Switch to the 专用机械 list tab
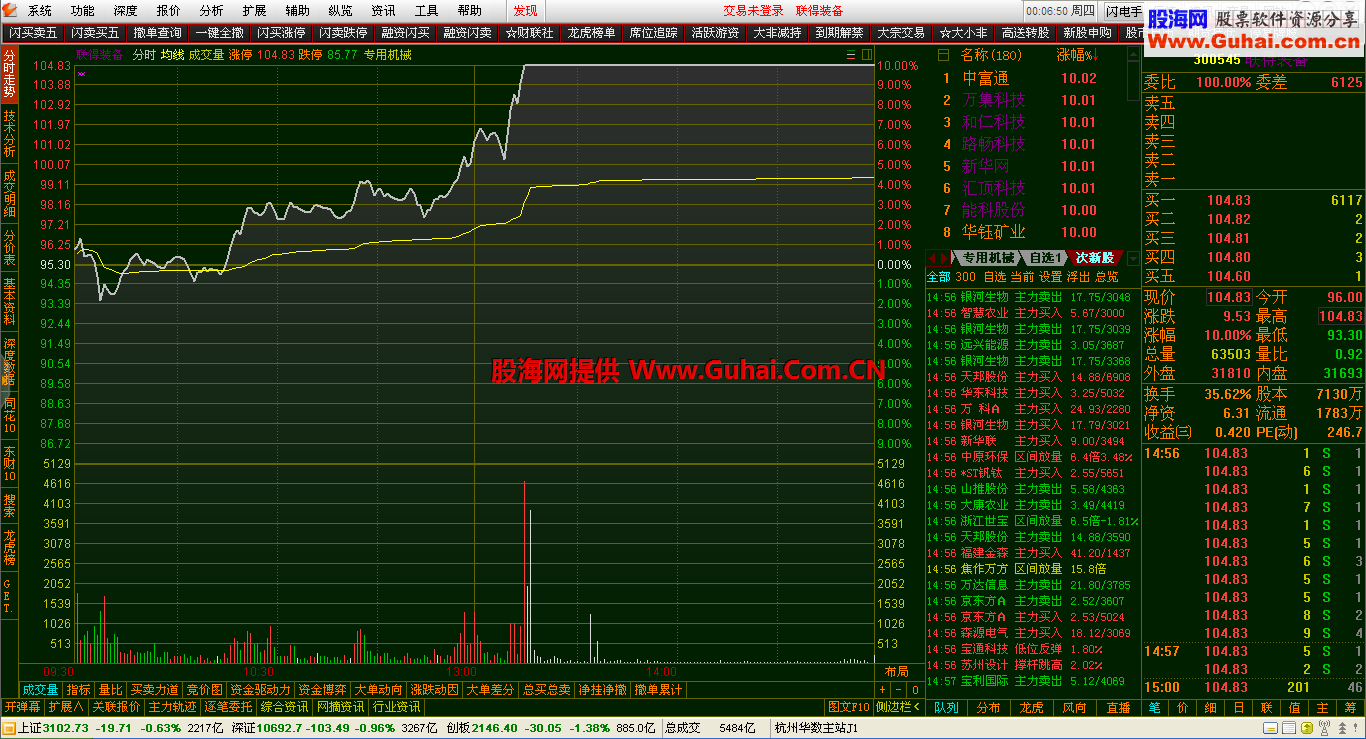This screenshot has height=739, width=1366. tap(988, 258)
